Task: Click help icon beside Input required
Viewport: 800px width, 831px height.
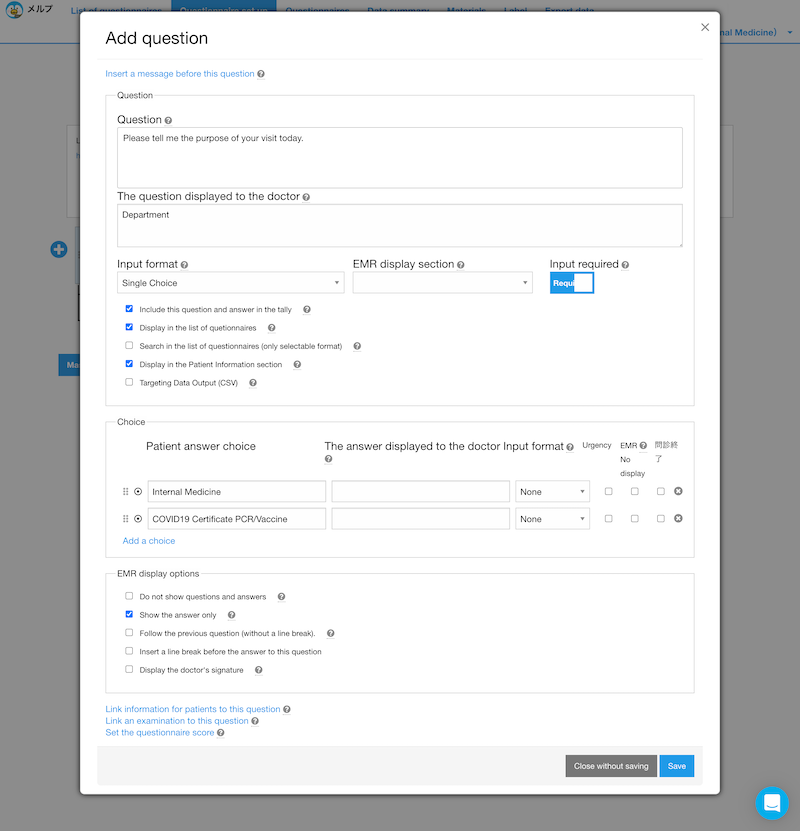Action: (625, 265)
